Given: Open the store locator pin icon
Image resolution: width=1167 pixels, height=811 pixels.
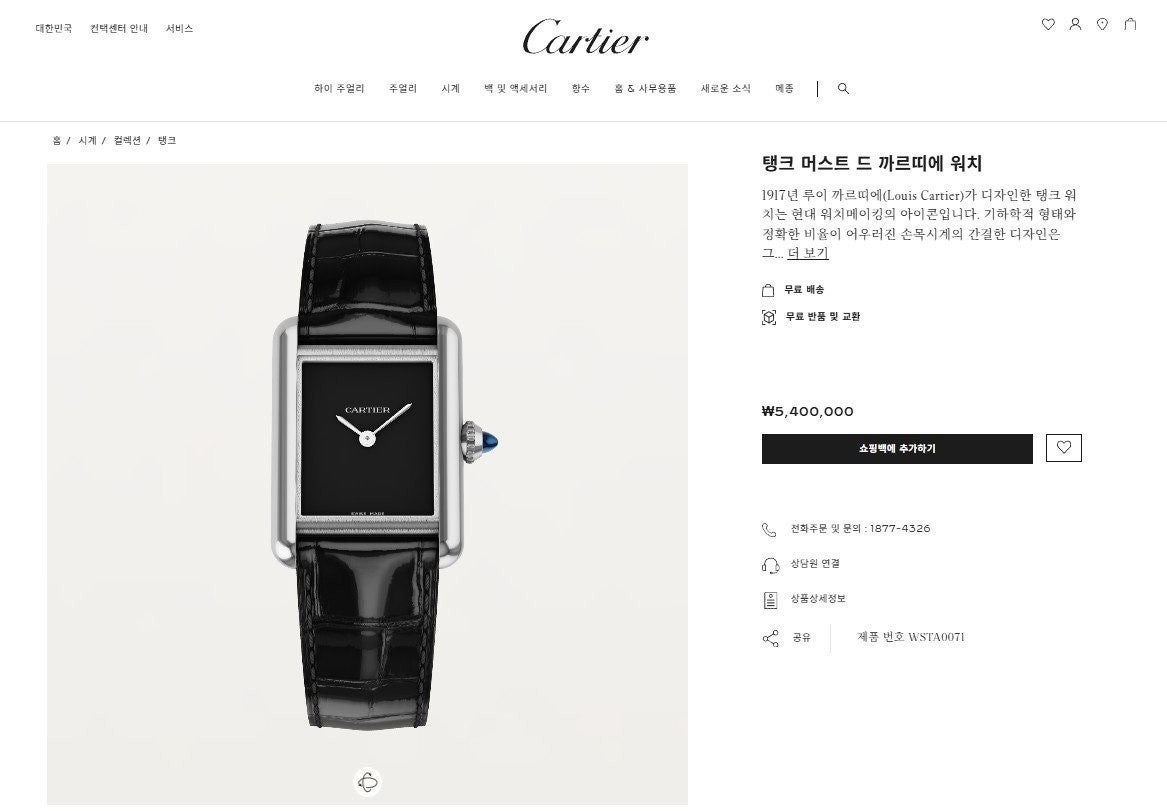Looking at the screenshot, I should pyautogui.click(x=1102, y=25).
